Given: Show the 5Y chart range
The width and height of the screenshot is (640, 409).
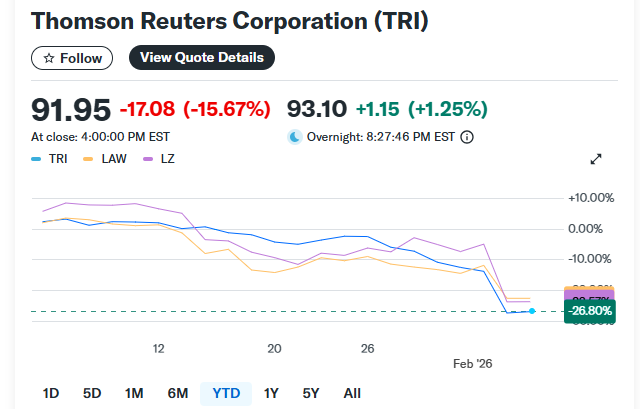Looking at the screenshot, I should pos(311,393).
